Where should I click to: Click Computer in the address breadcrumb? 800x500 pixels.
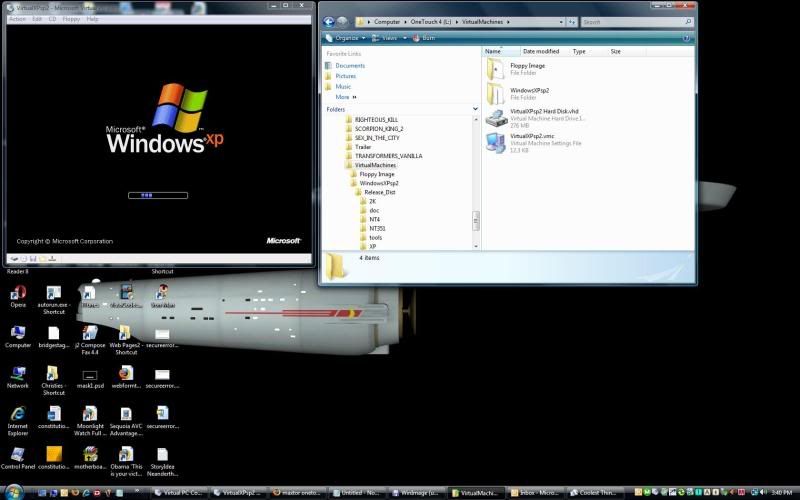coord(387,22)
